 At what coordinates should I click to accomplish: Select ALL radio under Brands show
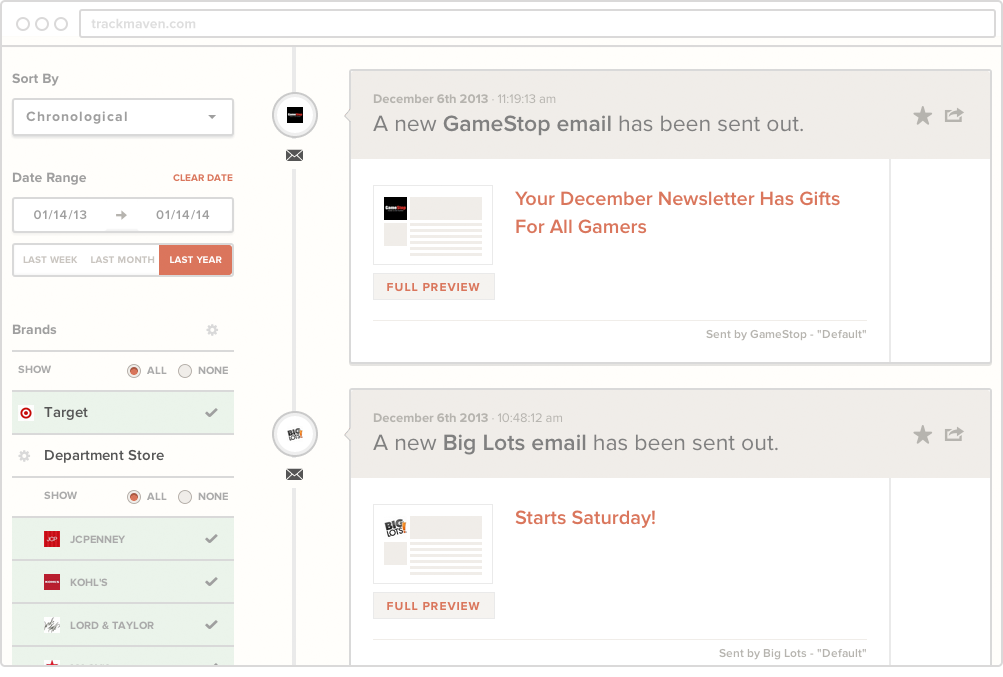pyautogui.click(x=134, y=371)
